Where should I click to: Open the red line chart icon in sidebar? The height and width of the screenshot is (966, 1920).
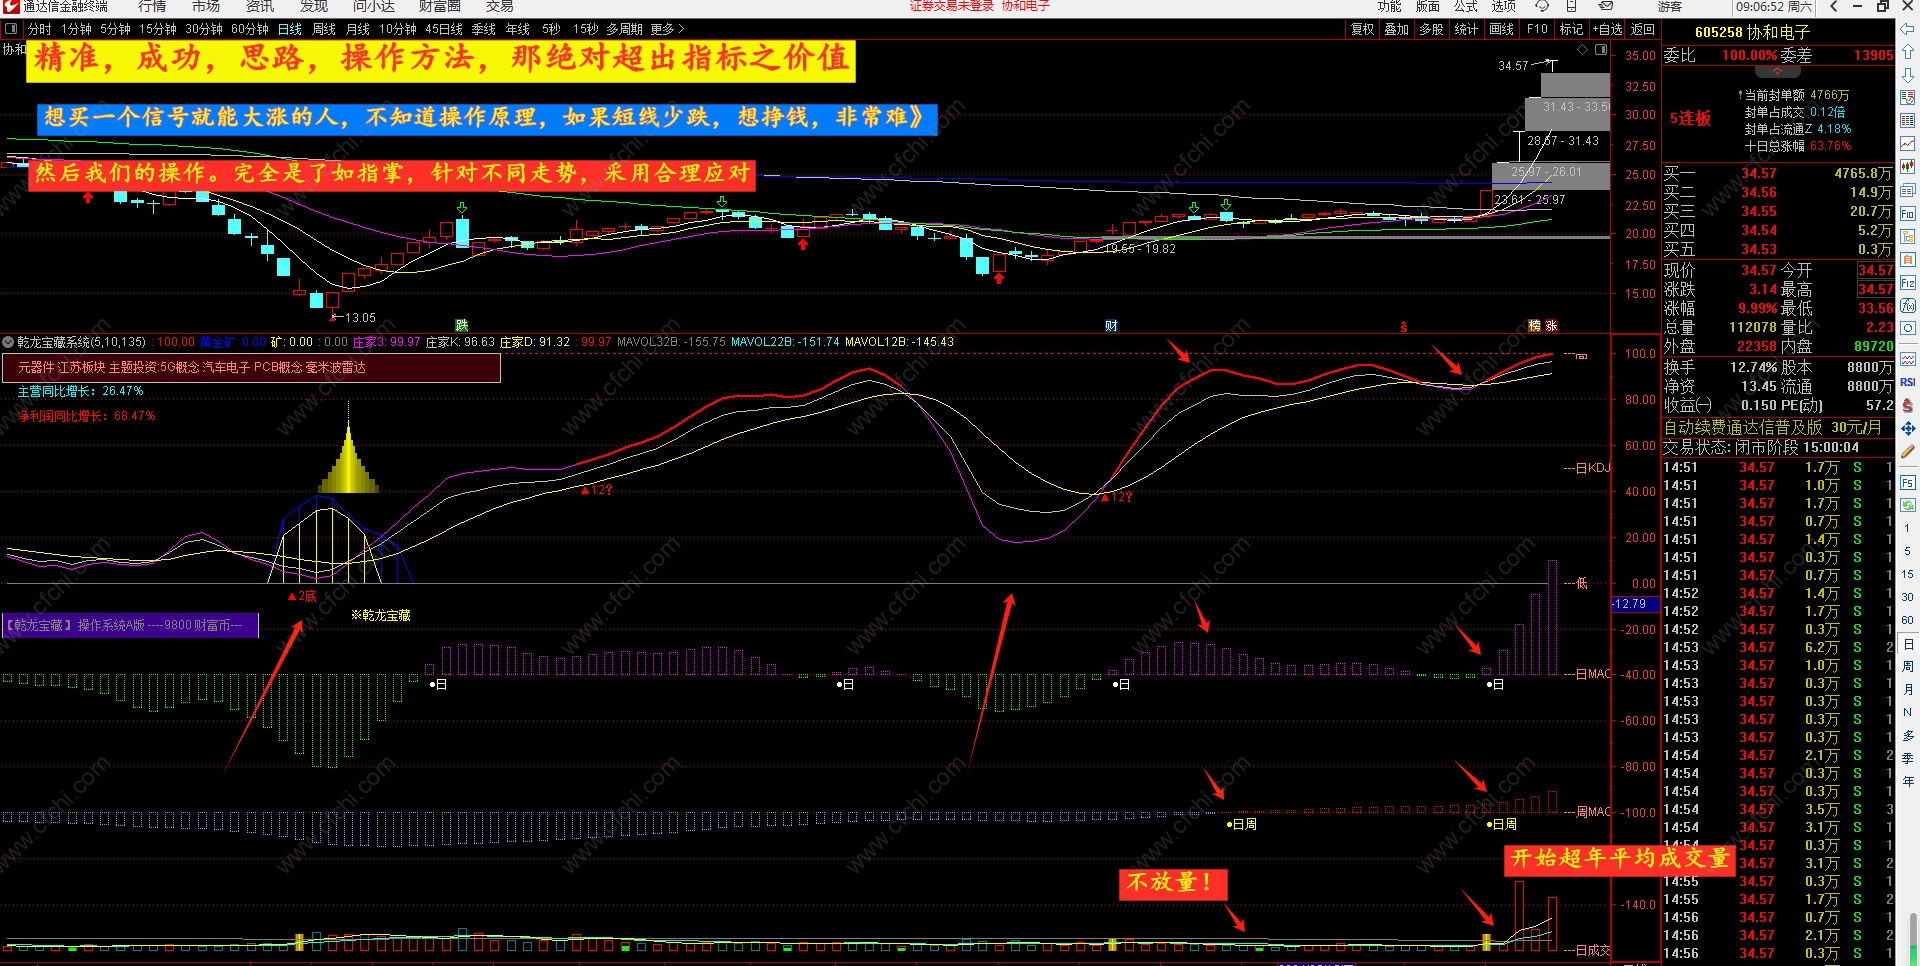click(1908, 144)
